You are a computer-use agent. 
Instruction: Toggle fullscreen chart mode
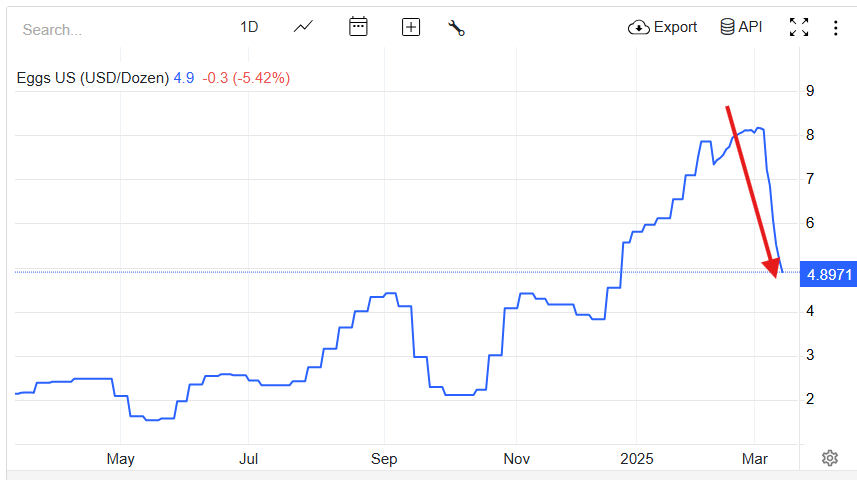(799, 27)
